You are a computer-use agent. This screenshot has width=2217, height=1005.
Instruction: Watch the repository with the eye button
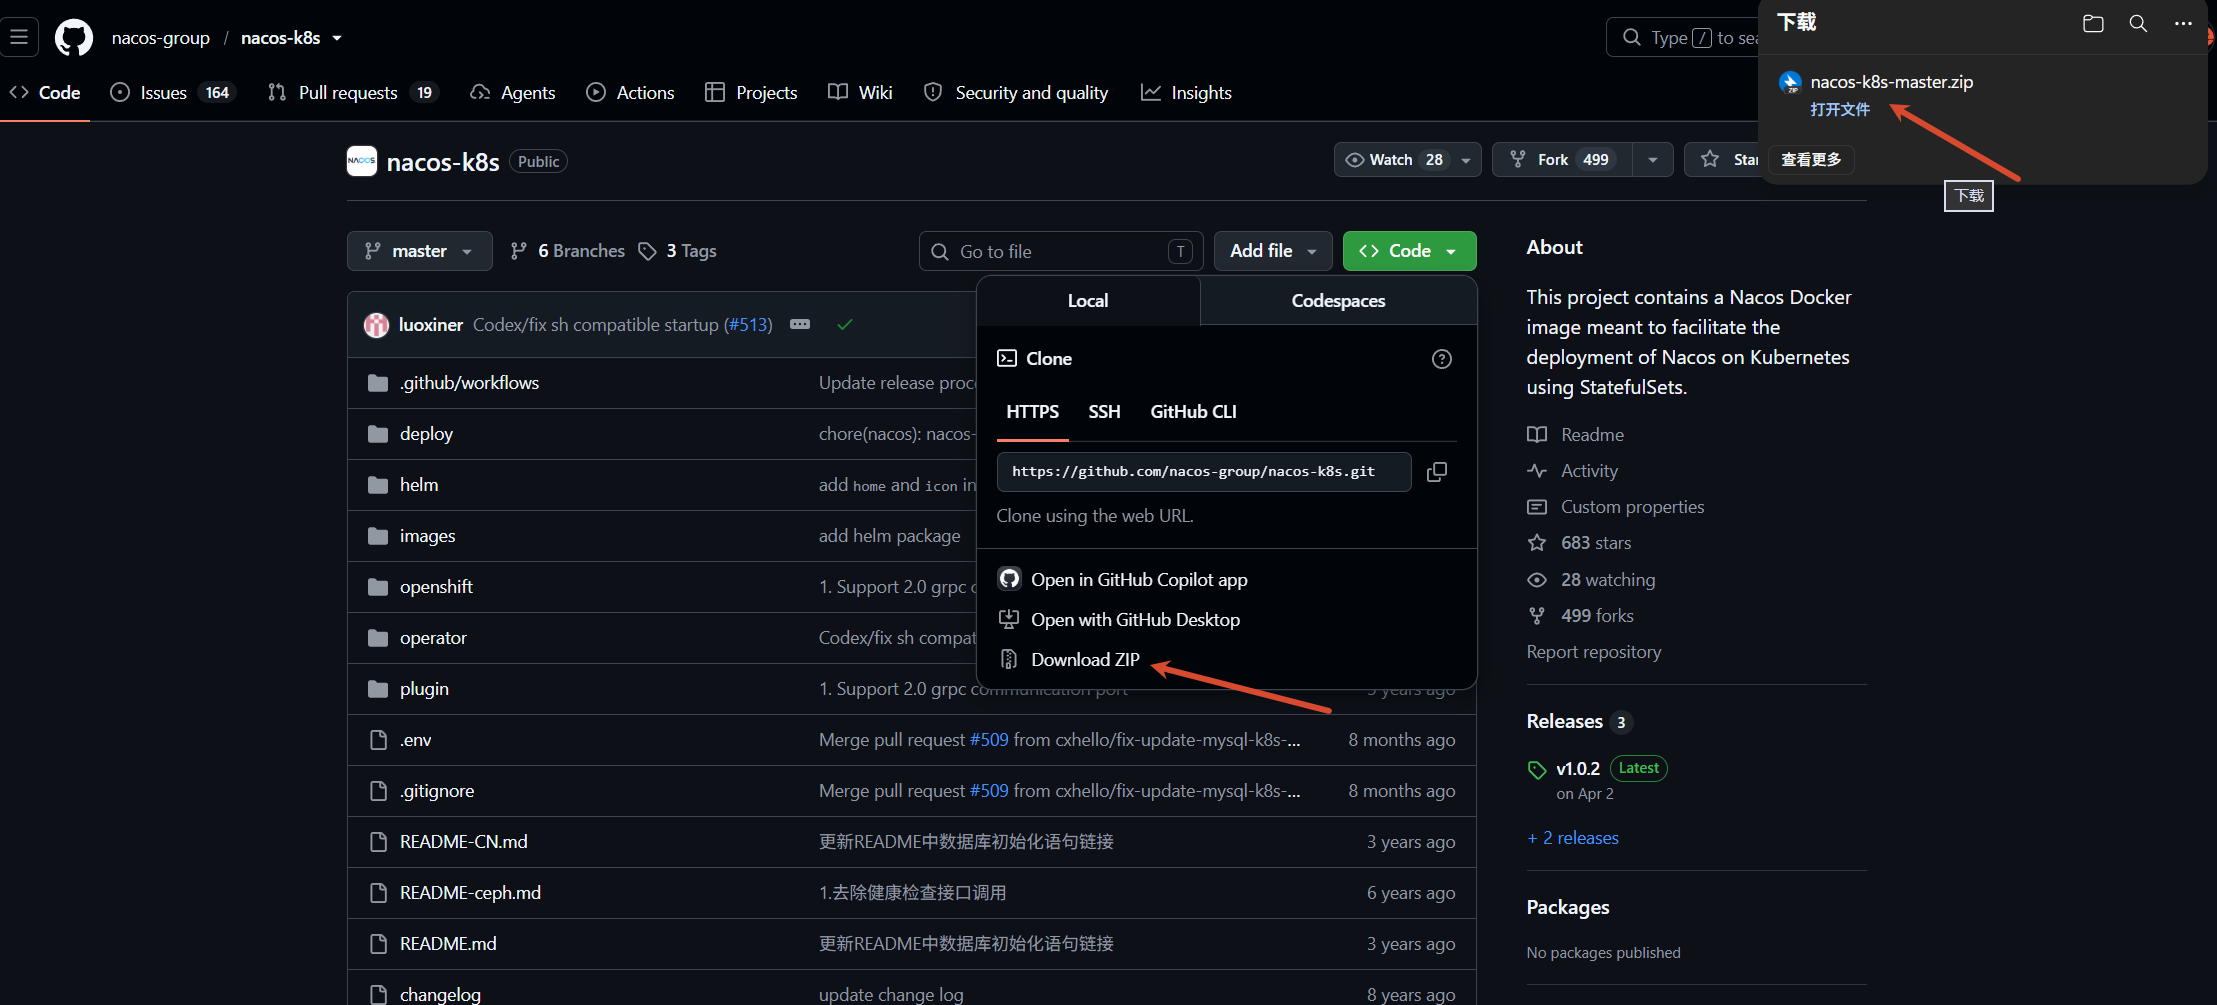click(x=1393, y=160)
